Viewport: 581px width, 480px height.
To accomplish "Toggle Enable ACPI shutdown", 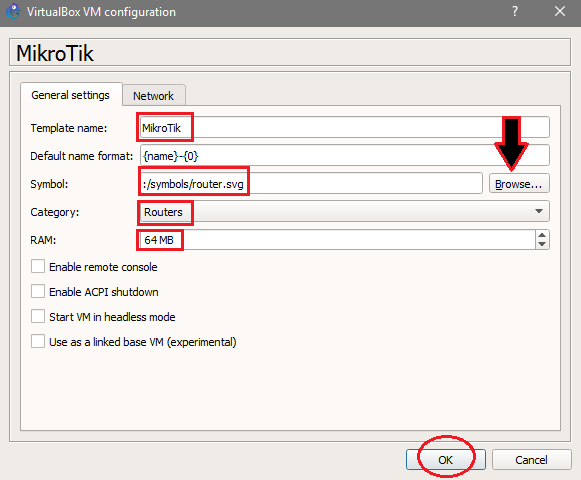I will point(38,292).
